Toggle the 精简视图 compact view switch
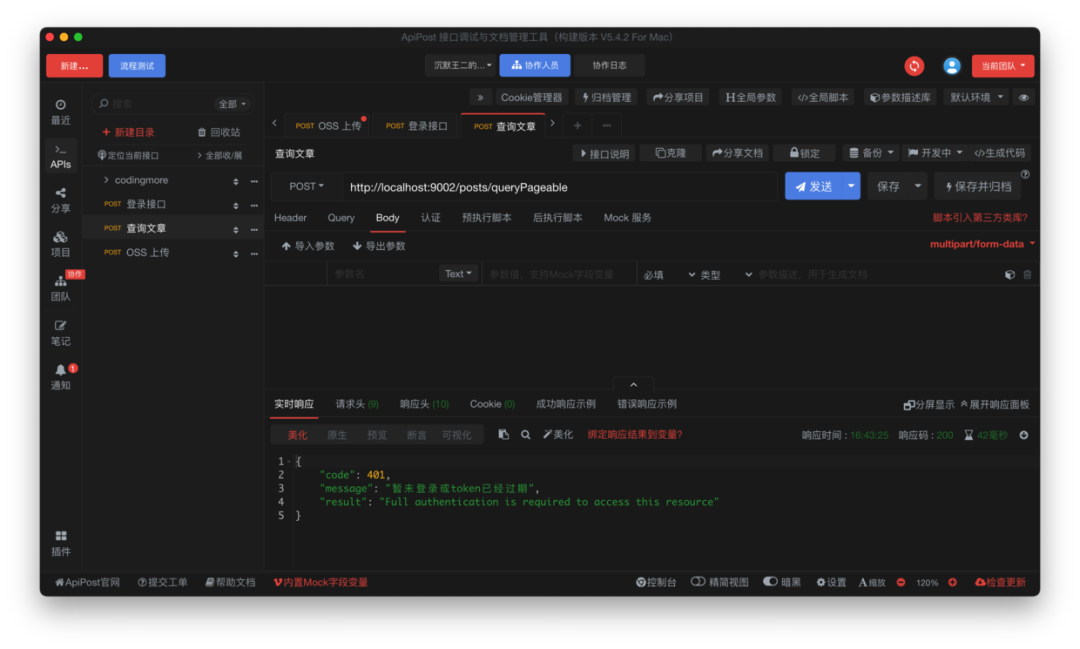The width and height of the screenshot is (1080, 649). (x=698, y=581)
